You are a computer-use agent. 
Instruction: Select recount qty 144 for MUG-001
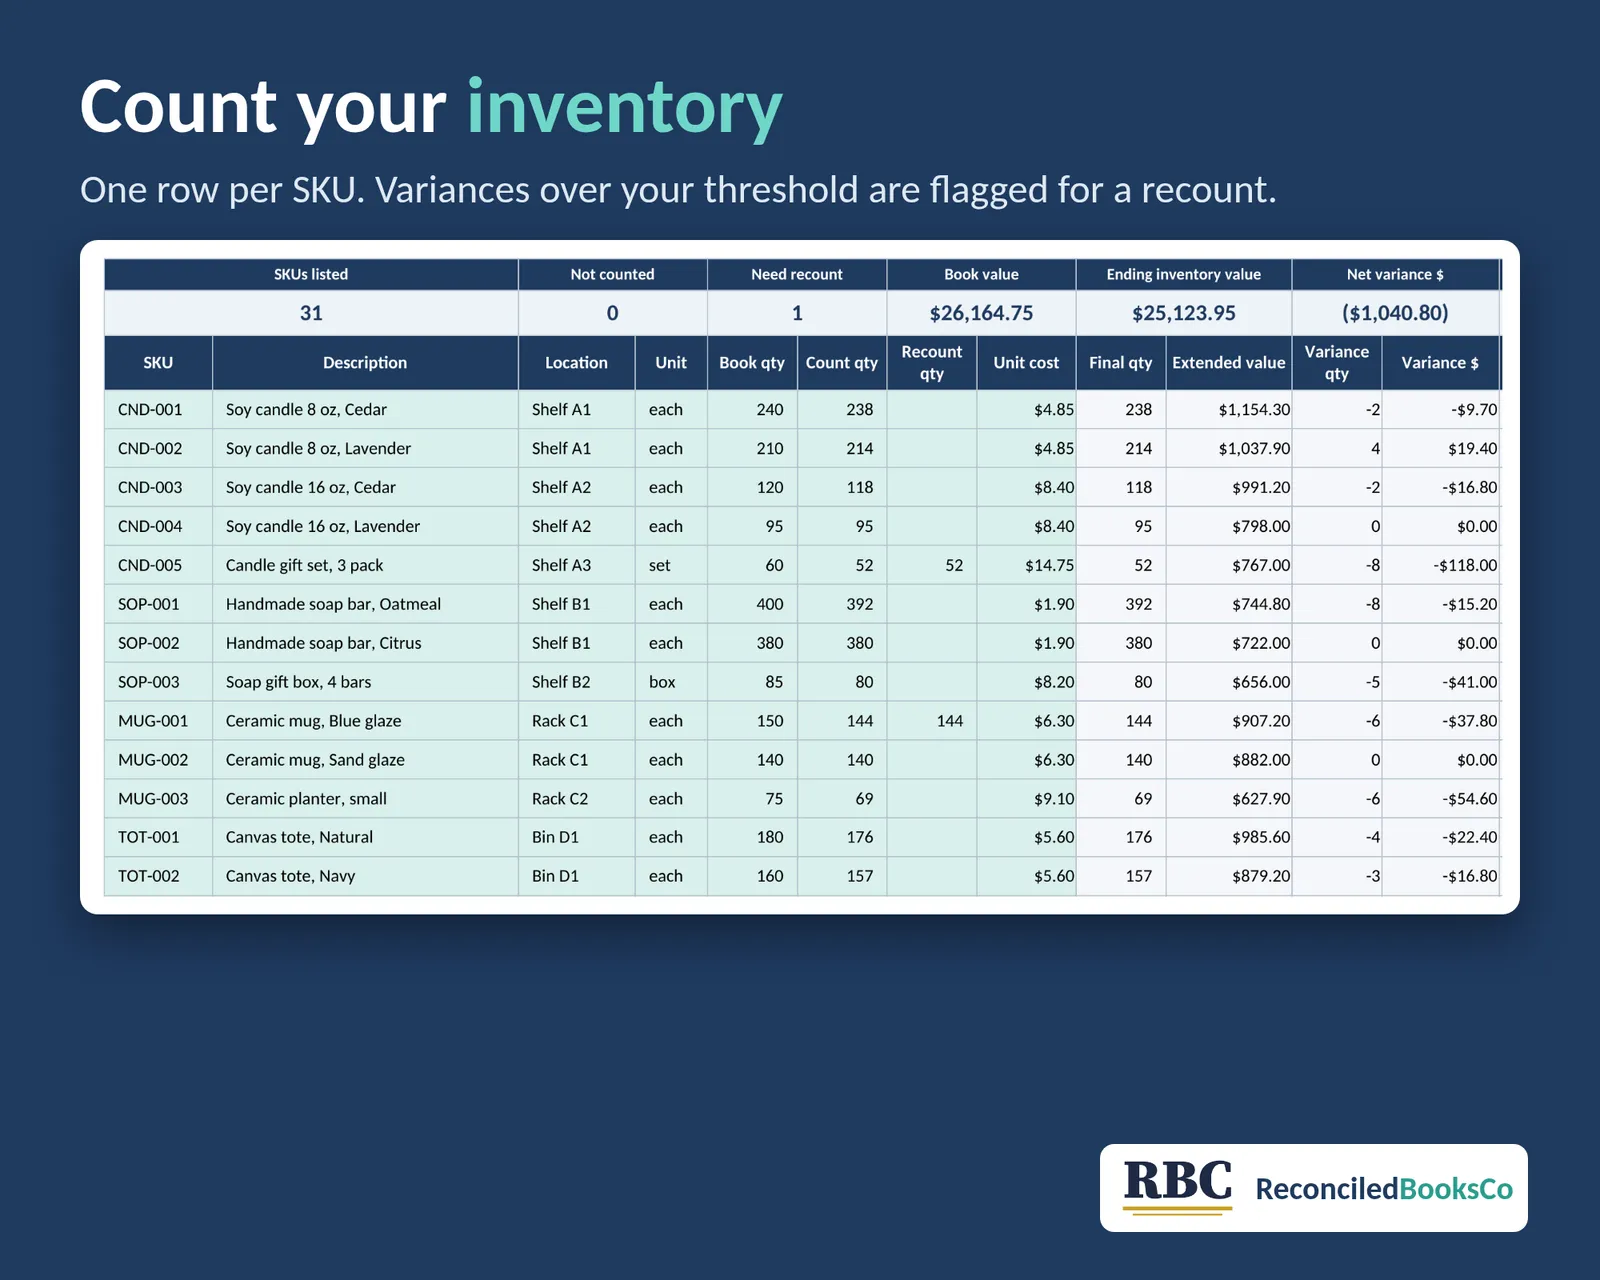click(x=932, y=722)
